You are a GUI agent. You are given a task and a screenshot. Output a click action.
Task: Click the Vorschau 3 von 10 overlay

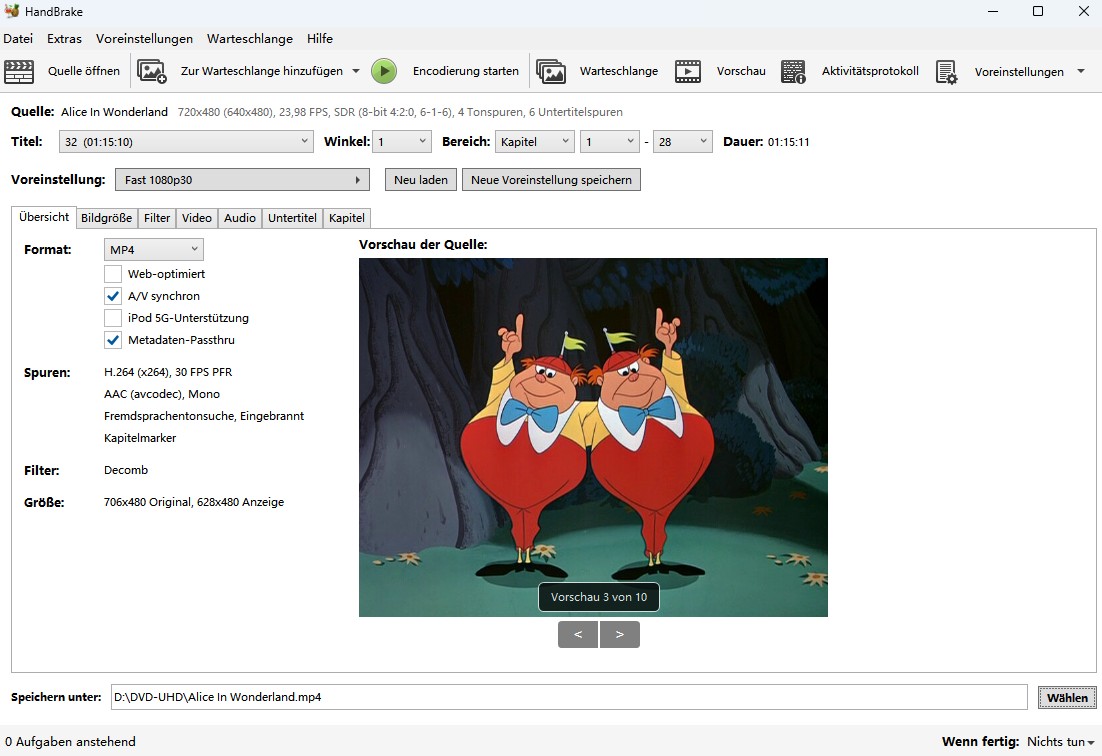(599, 597)
